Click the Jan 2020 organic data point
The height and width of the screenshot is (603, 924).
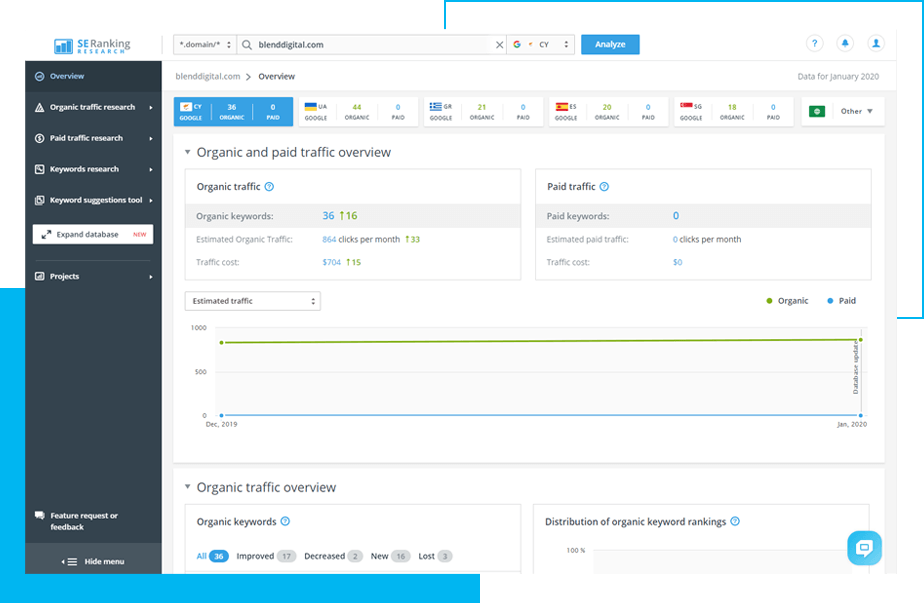pyautogui.click(x=861, y=340)
